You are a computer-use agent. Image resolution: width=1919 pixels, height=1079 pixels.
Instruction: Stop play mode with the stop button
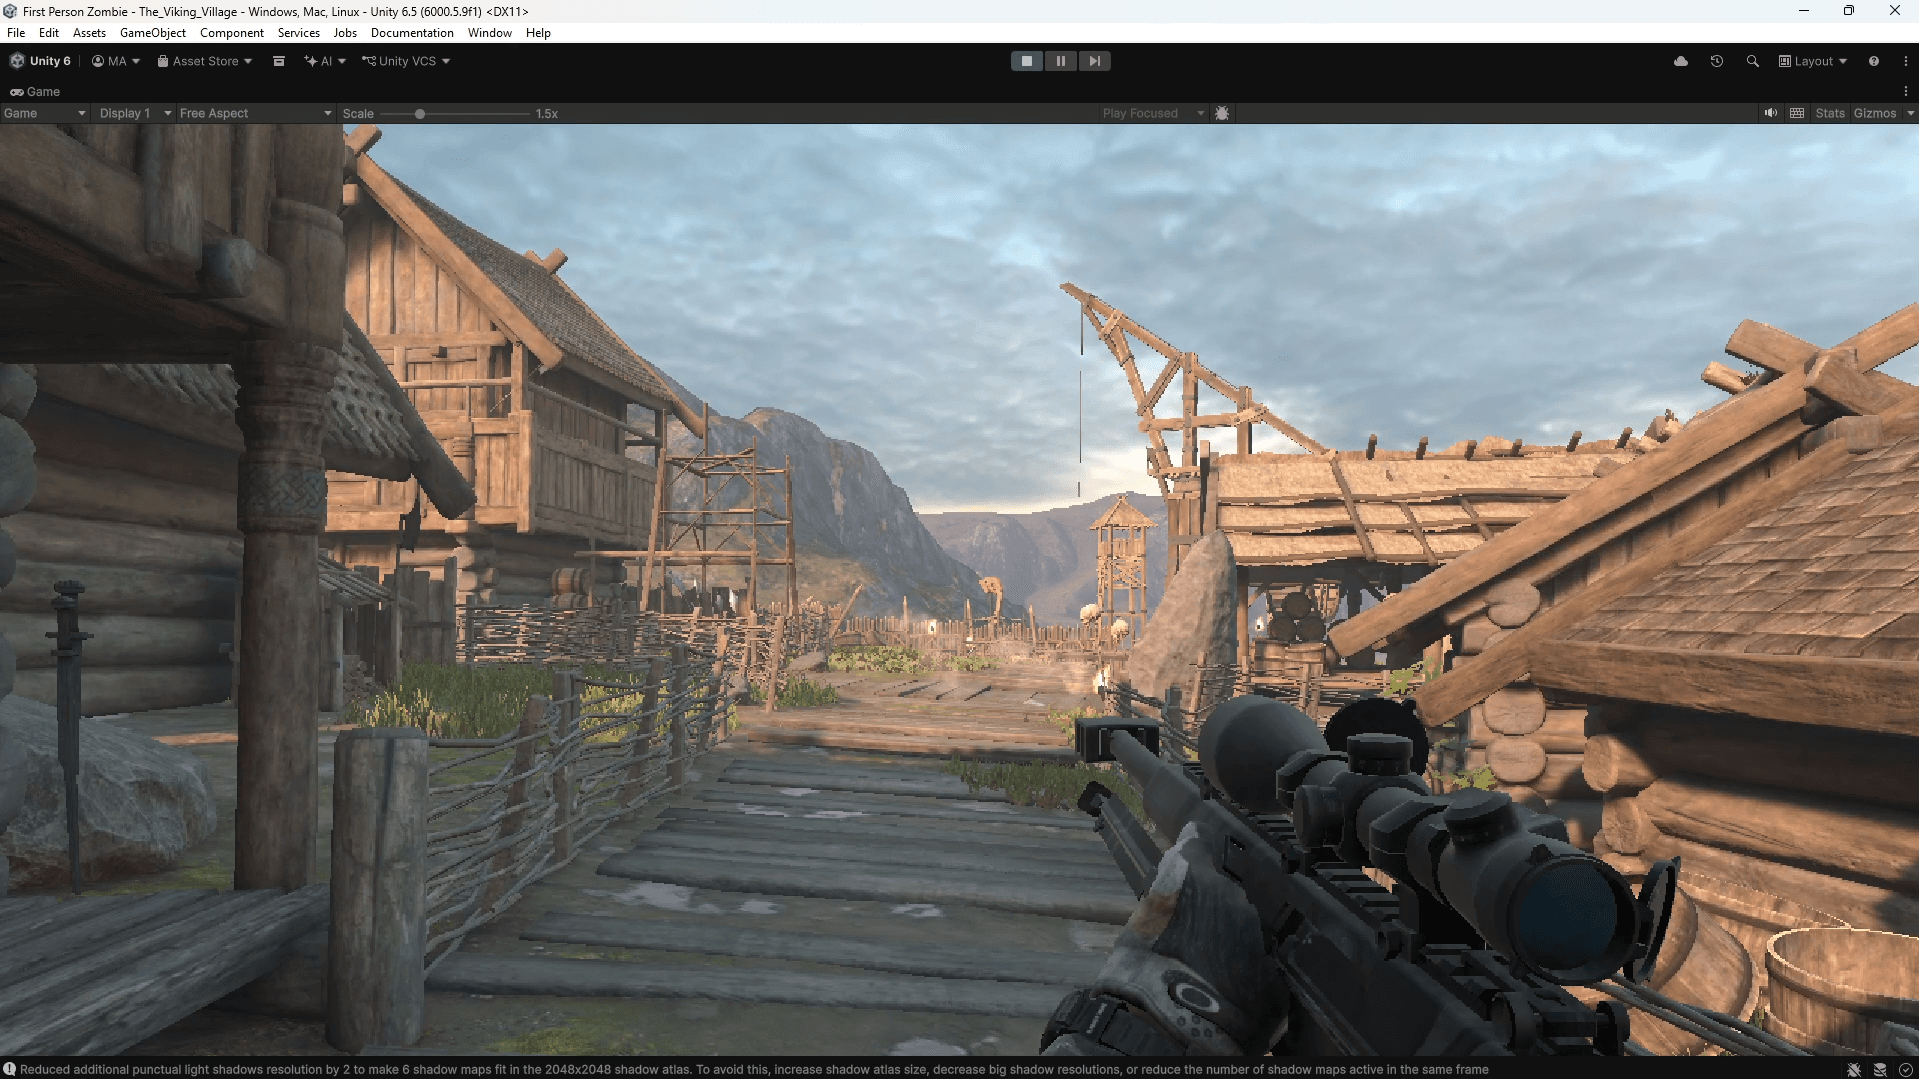coord(1027,61)
